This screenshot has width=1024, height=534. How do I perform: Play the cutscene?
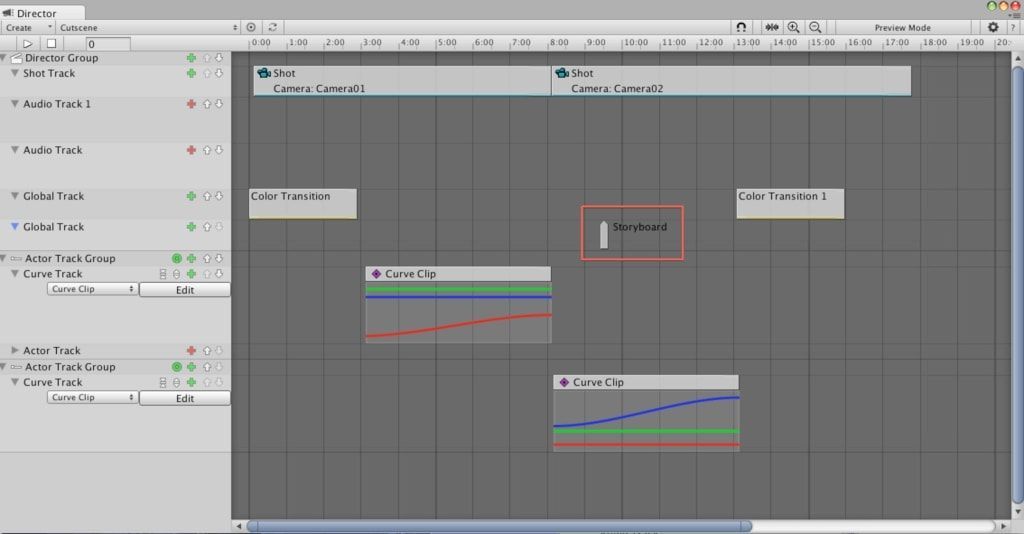(27, 44)
